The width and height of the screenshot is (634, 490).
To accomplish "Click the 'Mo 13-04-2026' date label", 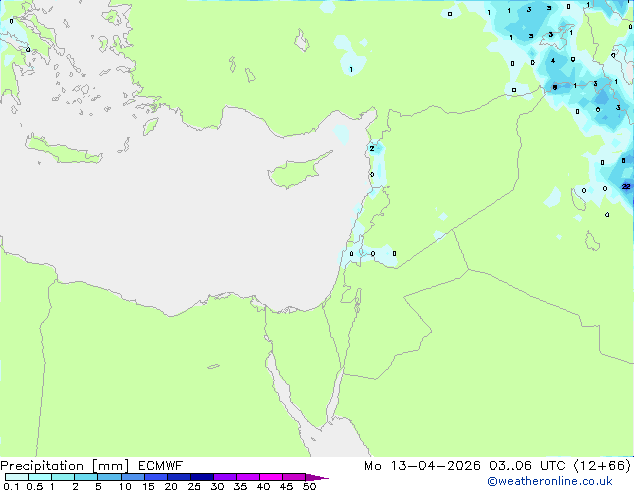I will (x=422, y=466).
